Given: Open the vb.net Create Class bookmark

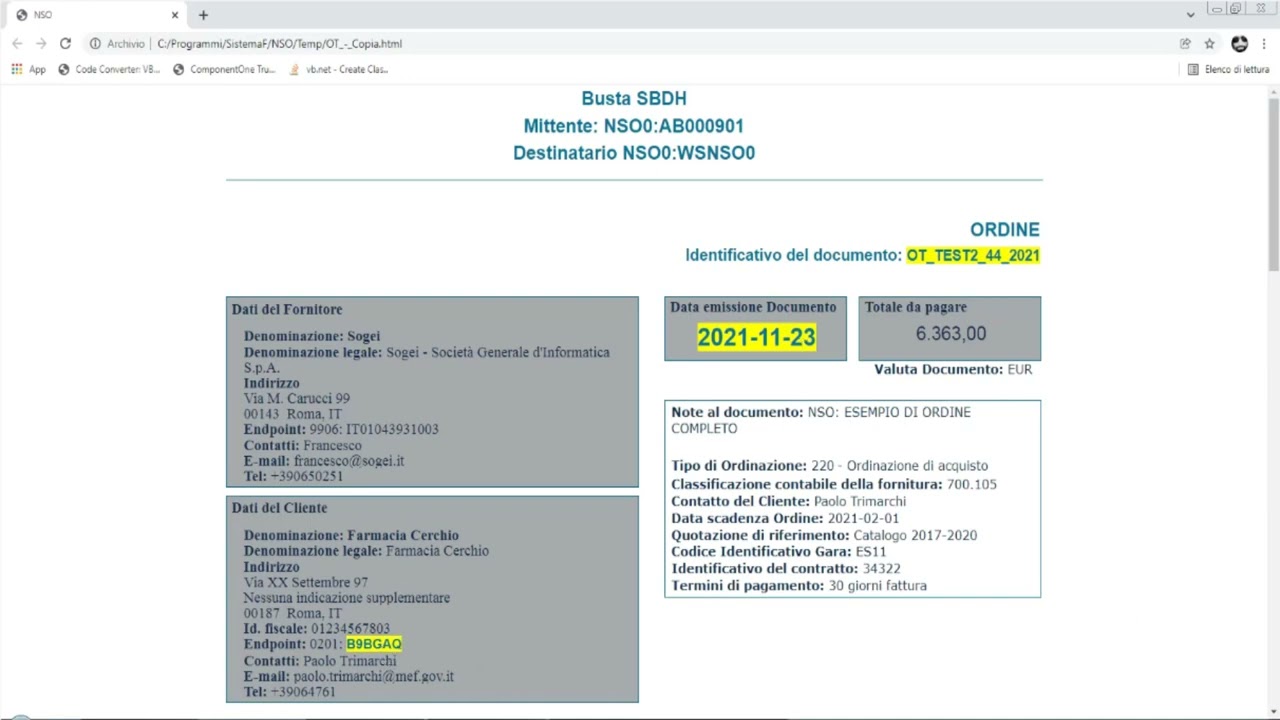Looking at the screenshot, I should pyautogui.click(x=338, y=69).
